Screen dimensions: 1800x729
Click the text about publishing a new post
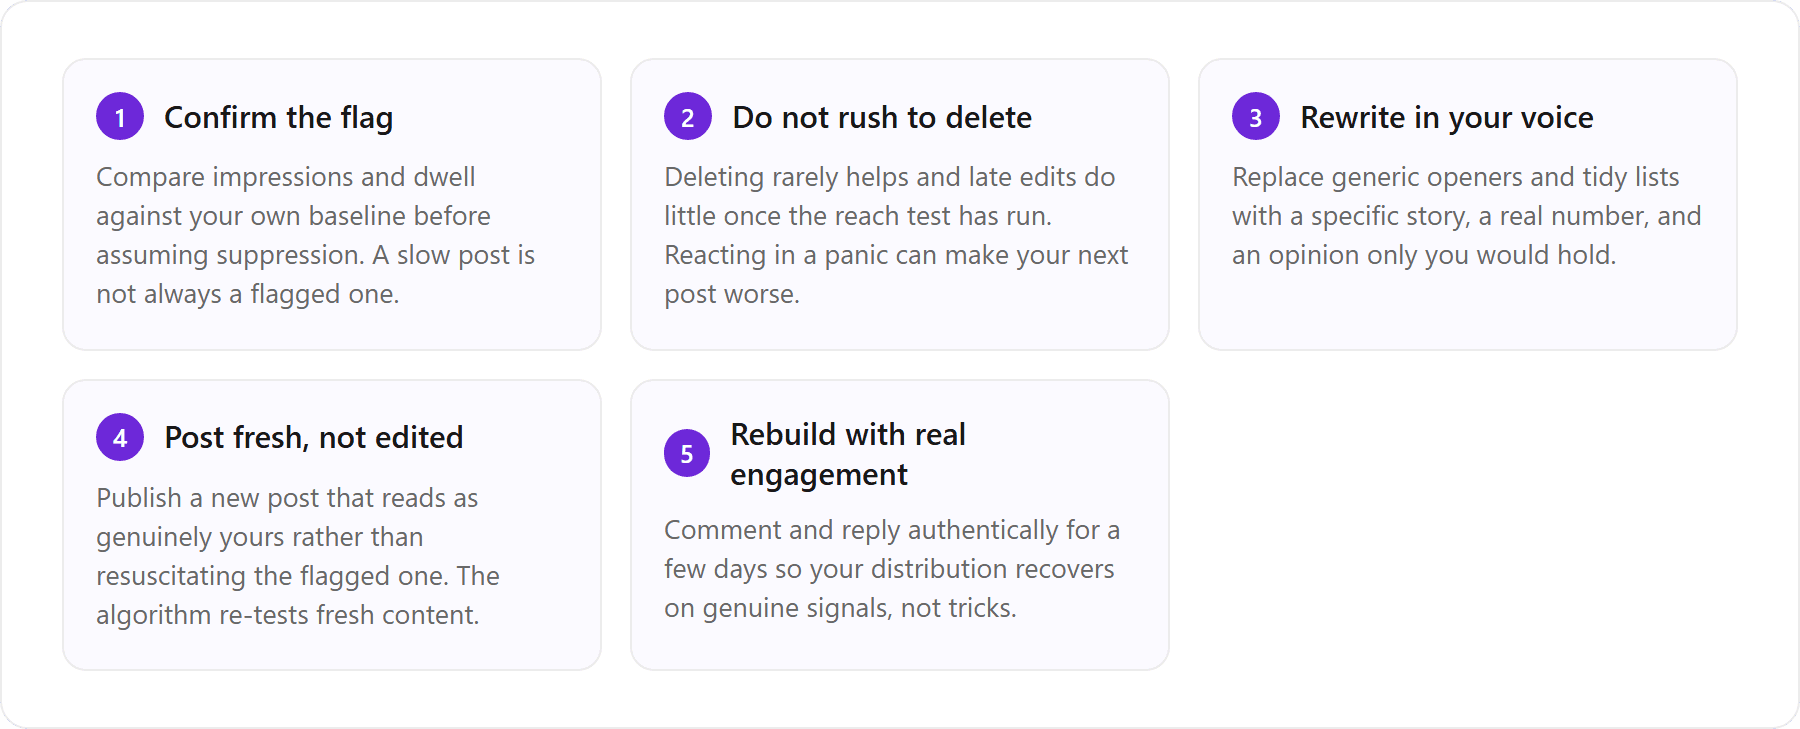pos(298,556)
